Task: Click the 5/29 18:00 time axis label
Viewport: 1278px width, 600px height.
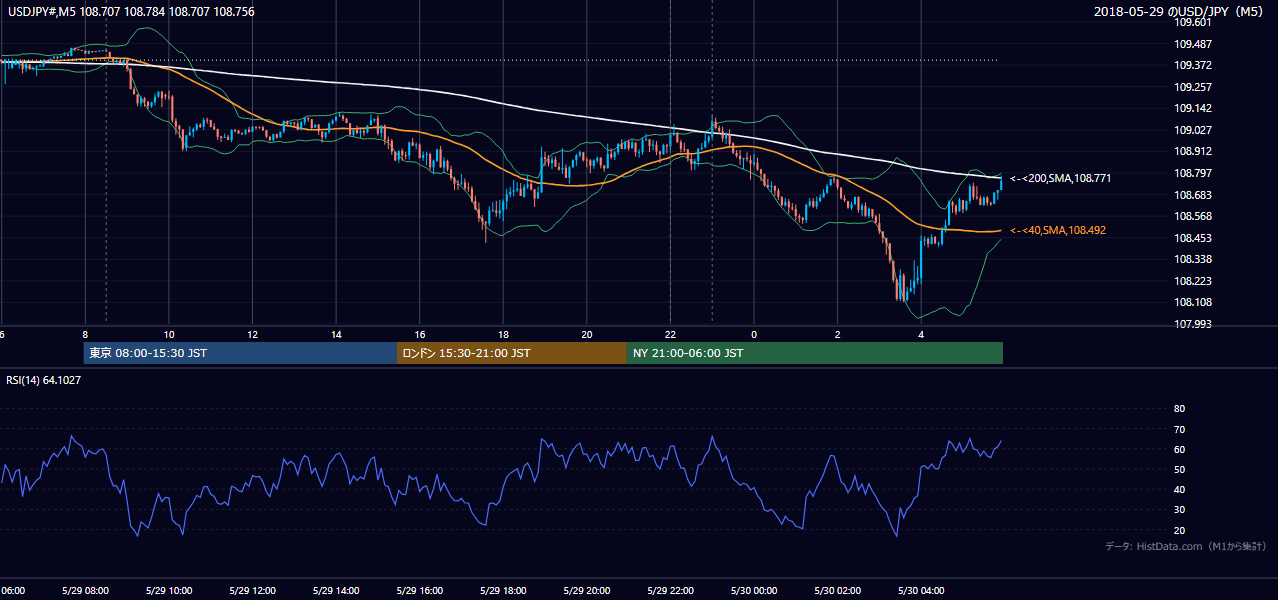Action: [503, 590]
